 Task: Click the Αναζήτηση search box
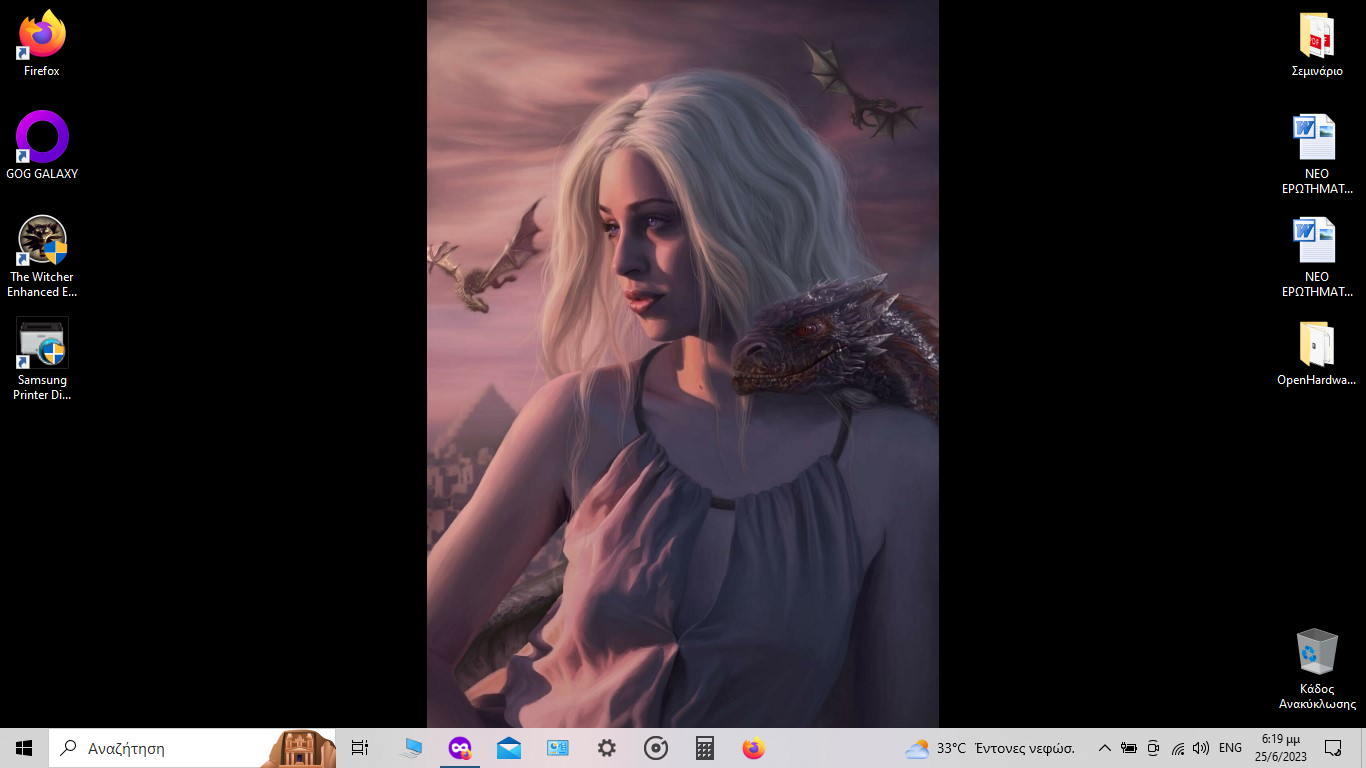tap(192, 748)
